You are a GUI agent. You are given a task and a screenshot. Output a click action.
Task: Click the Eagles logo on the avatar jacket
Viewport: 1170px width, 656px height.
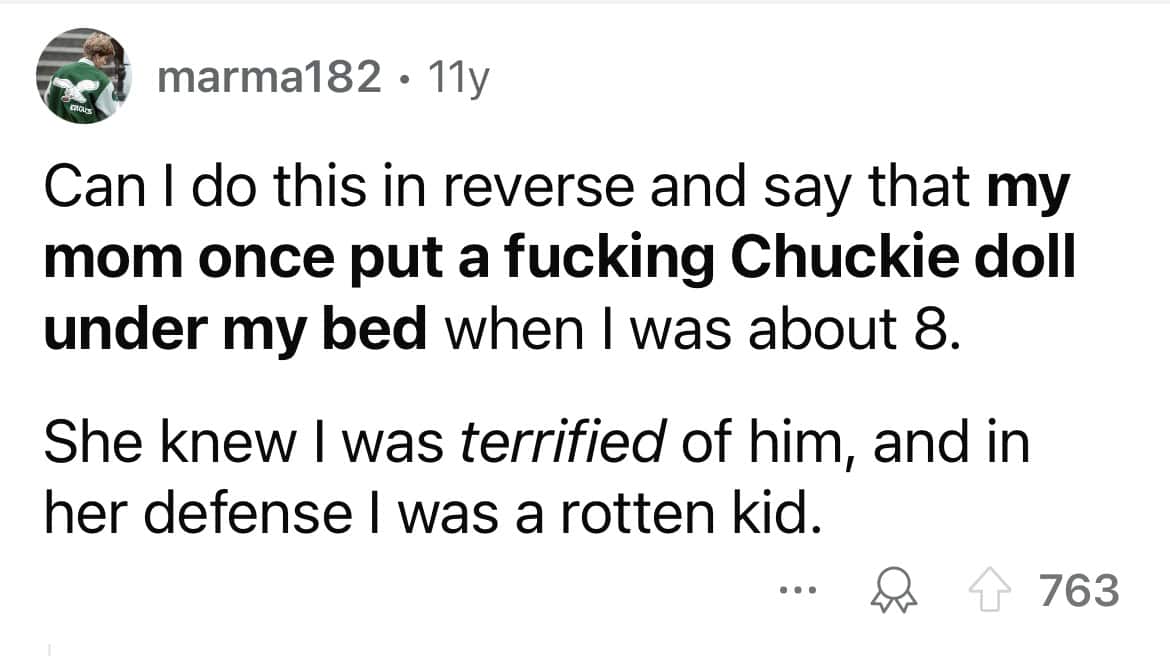73,88
